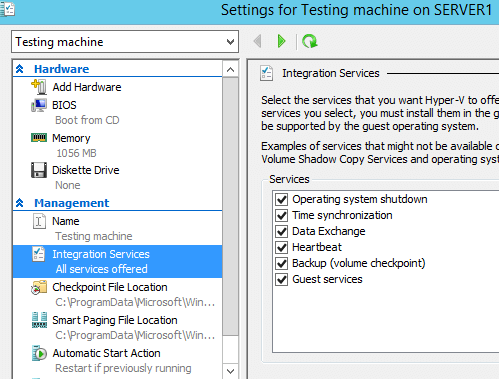Click the 'Boot from CD' text
This screenshot has width=499, height=379.
pos(87,120)
